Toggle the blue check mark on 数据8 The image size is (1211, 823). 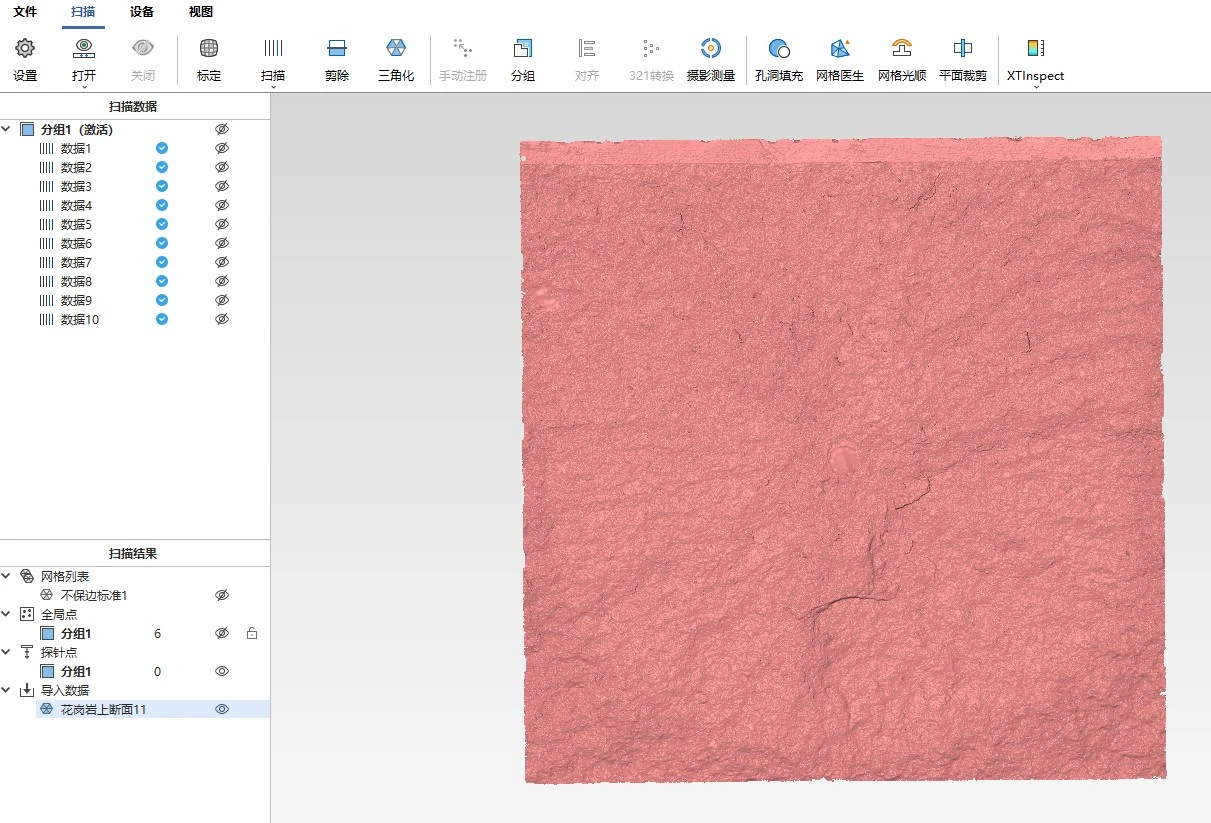[162, 281]
